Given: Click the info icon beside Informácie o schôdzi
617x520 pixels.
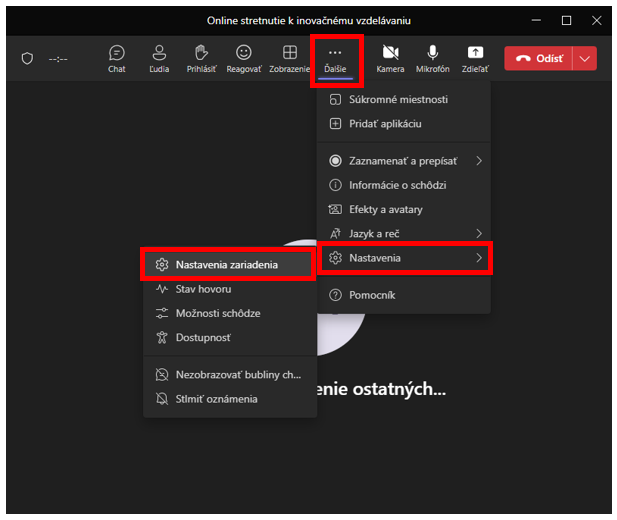Looking at the screenshot, I should tap(335, 185).
